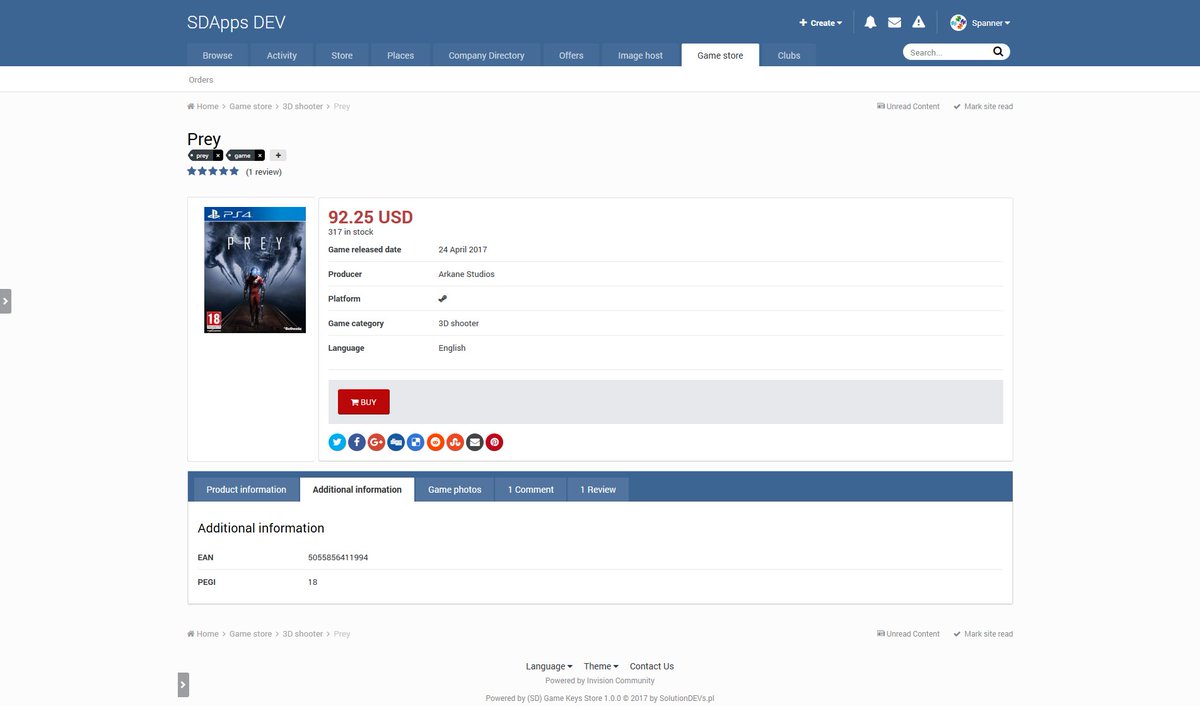Switch to the 1 Comment tab
1200x706 pixels.
[531, 489]
